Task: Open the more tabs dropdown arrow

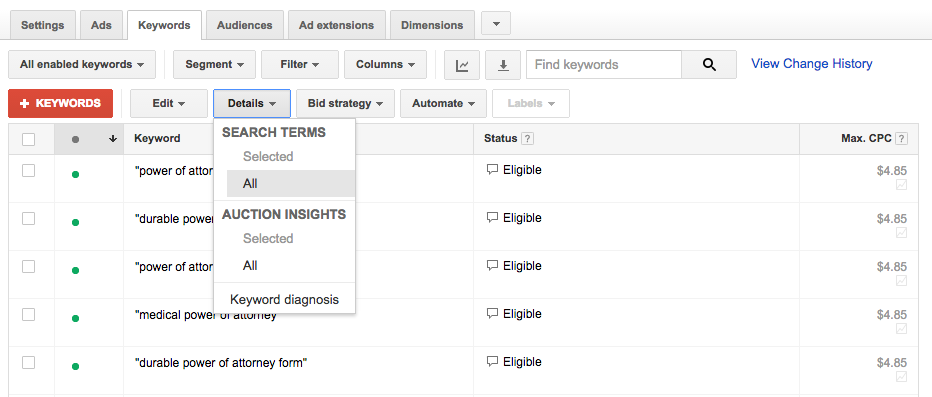Action: click(x=496, y=24)
